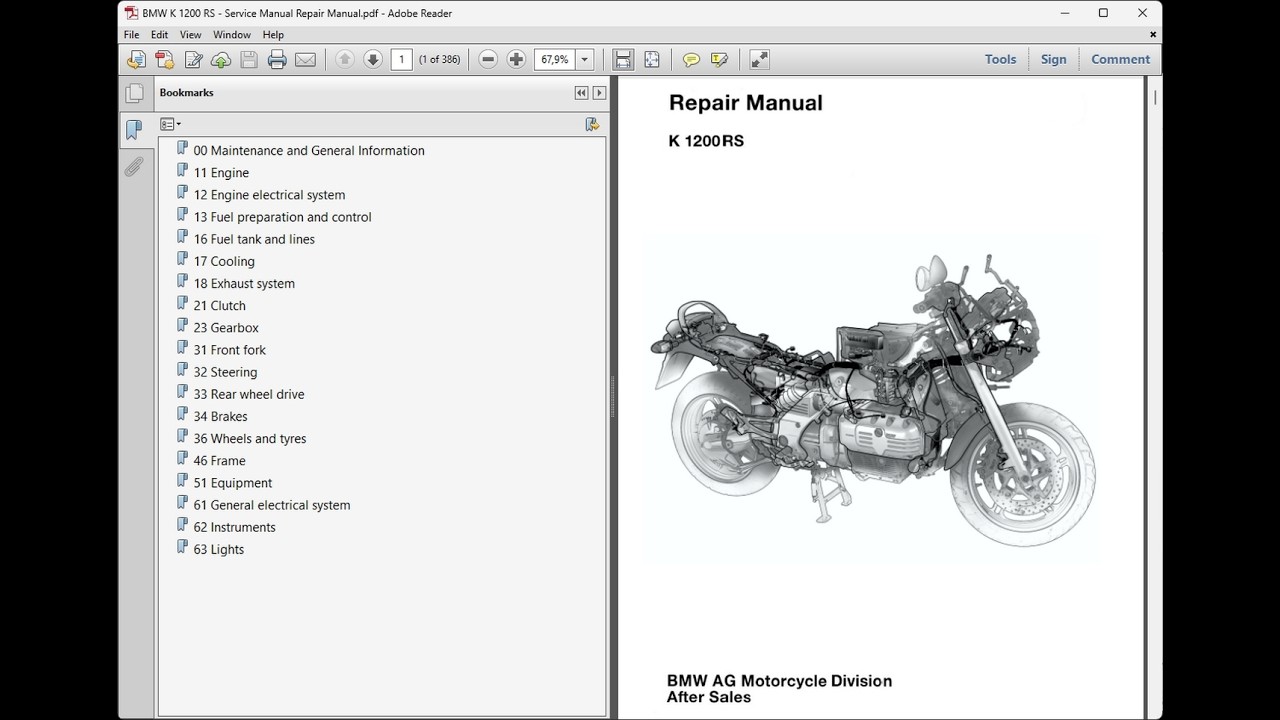Viewport: 1280px width, 720px height.
Task: Select the highlight text tool
Action: point(719,60)
